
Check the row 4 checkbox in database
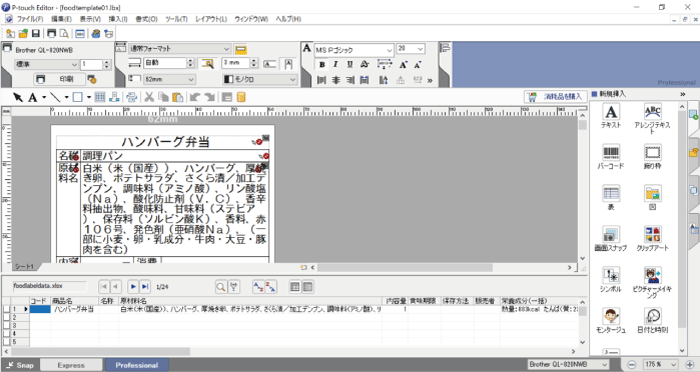6,334
